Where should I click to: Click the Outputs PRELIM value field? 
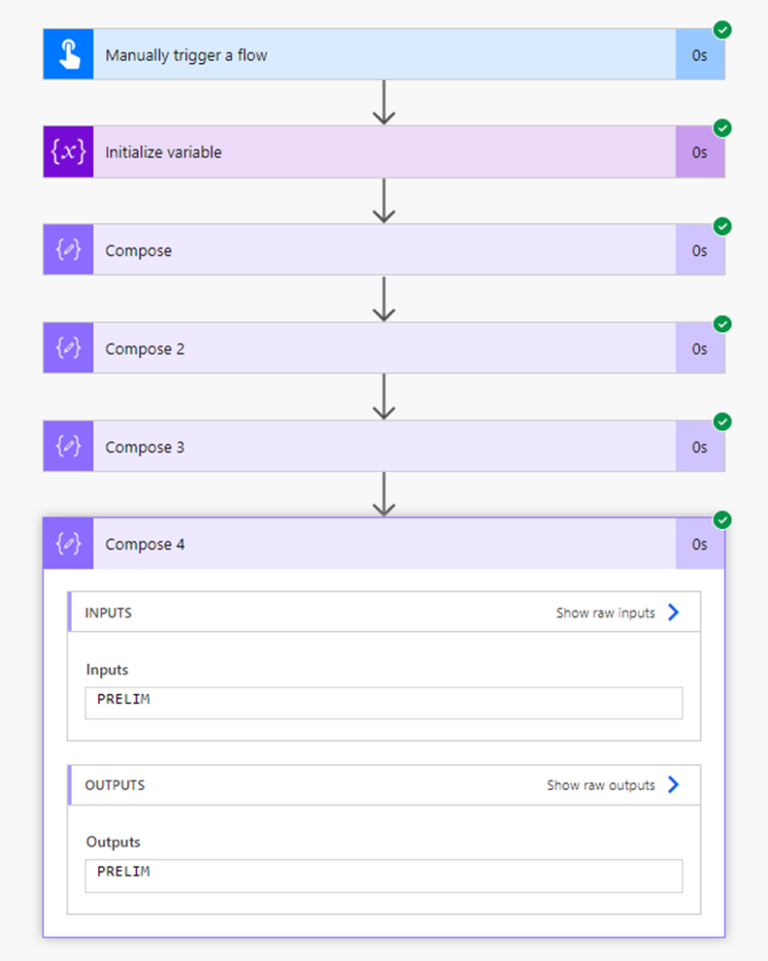(384, 875)
